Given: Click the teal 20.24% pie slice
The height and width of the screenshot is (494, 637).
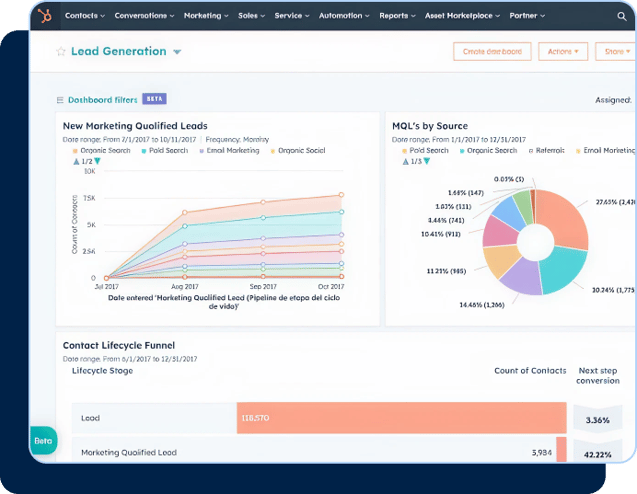Looking at the screenshot, I should 563,270.
